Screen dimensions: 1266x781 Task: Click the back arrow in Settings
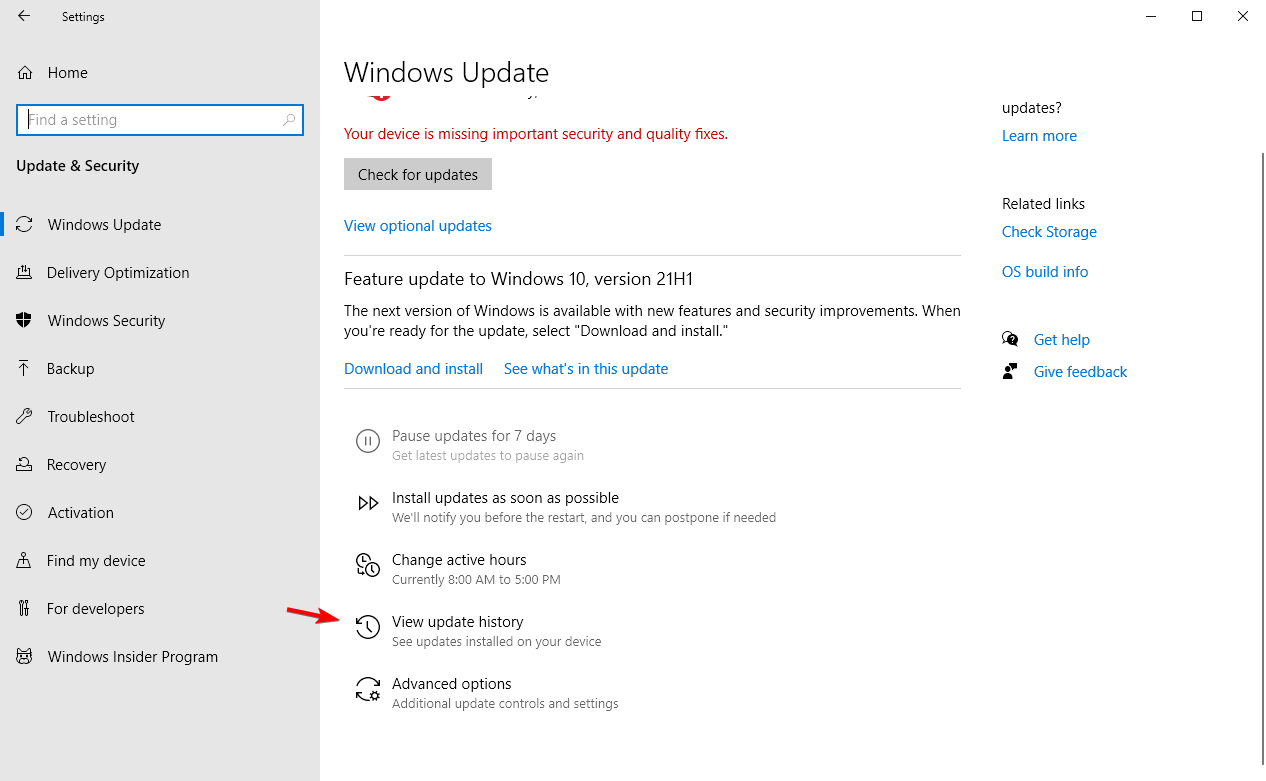pos(24,16)
